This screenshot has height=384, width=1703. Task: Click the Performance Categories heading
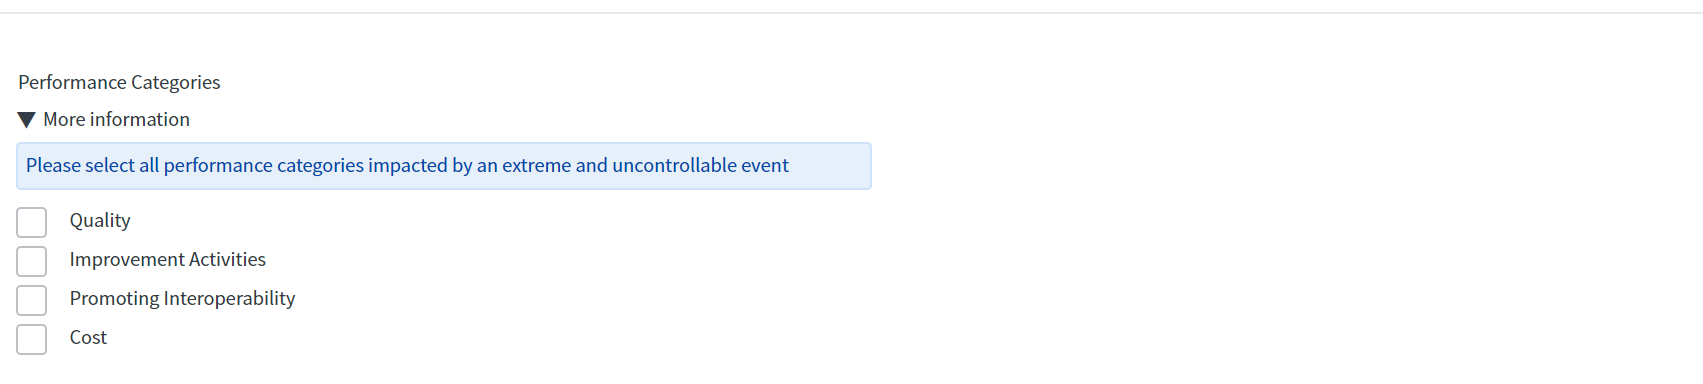tap(119, 82)
